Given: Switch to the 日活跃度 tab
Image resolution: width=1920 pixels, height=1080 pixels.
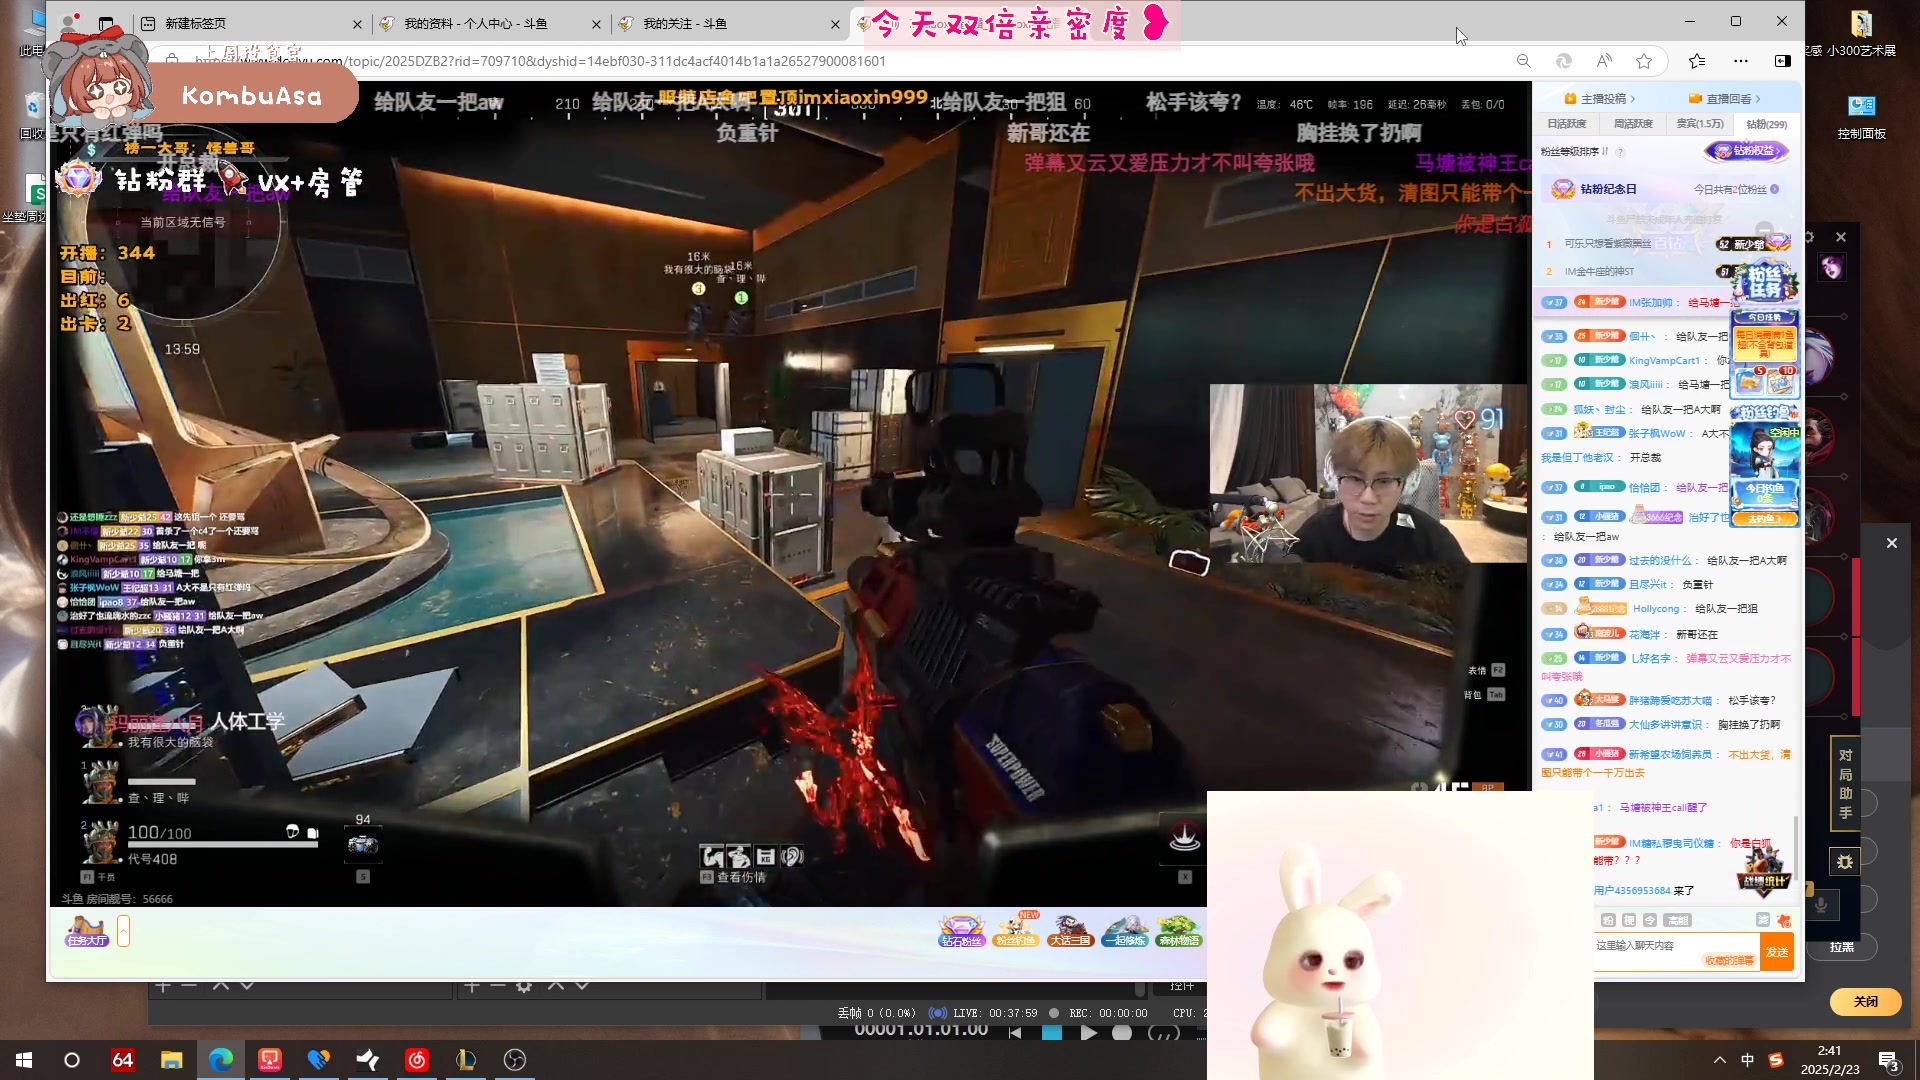Looking at the screenshot, I should [1567, 124].
